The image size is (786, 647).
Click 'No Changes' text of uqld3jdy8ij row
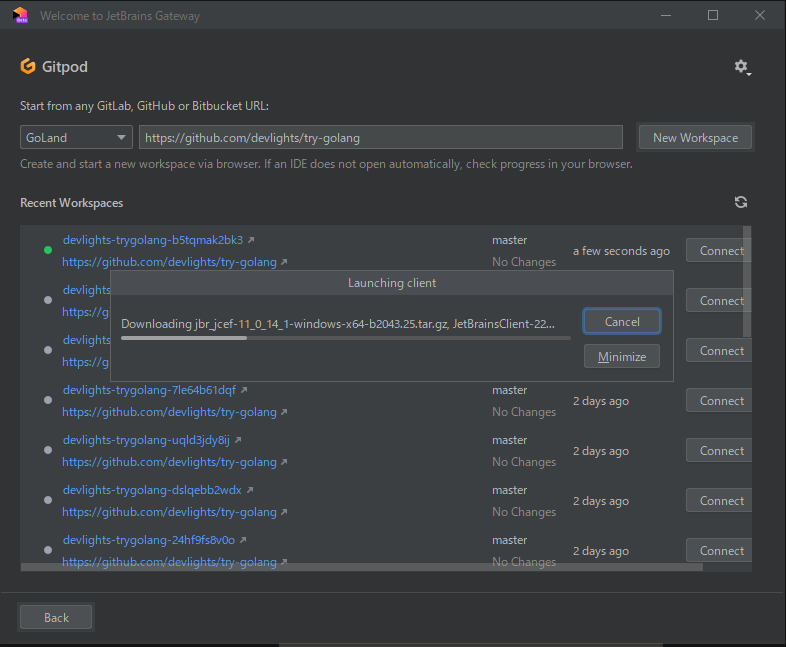(x=524, y=462)
